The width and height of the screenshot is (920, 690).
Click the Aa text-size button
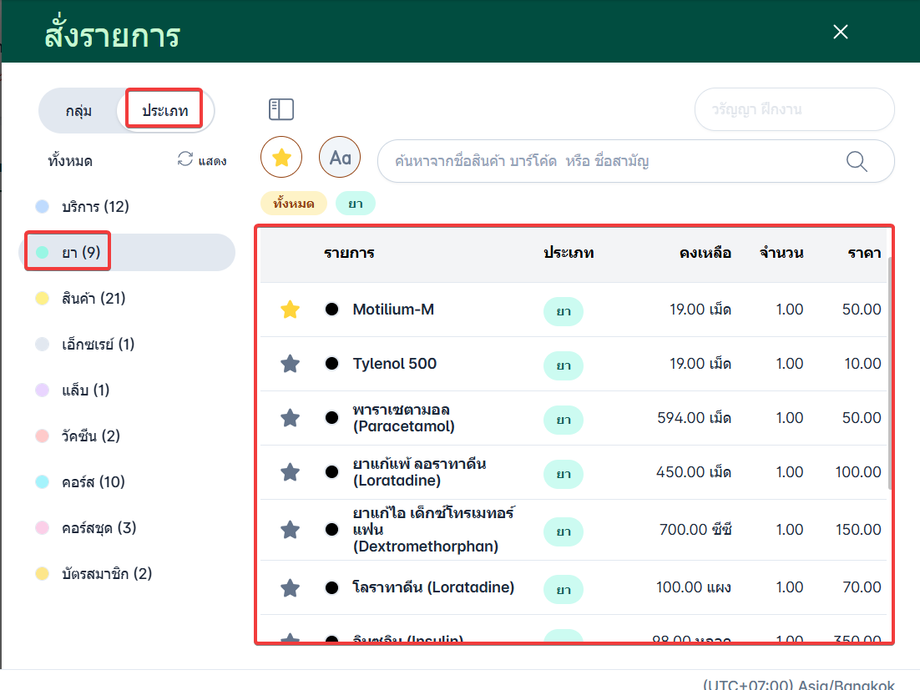[340, 158]
